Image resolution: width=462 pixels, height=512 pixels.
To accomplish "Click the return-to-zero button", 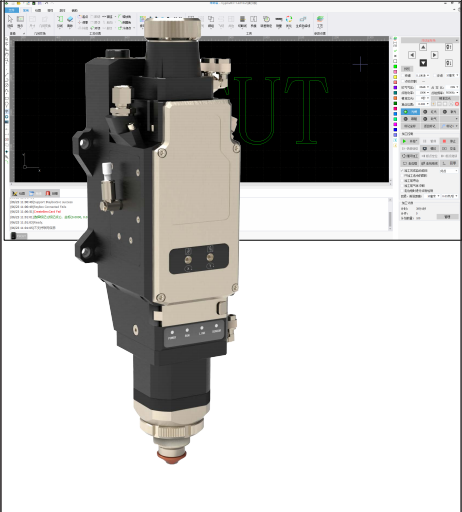I will (449, 163).
